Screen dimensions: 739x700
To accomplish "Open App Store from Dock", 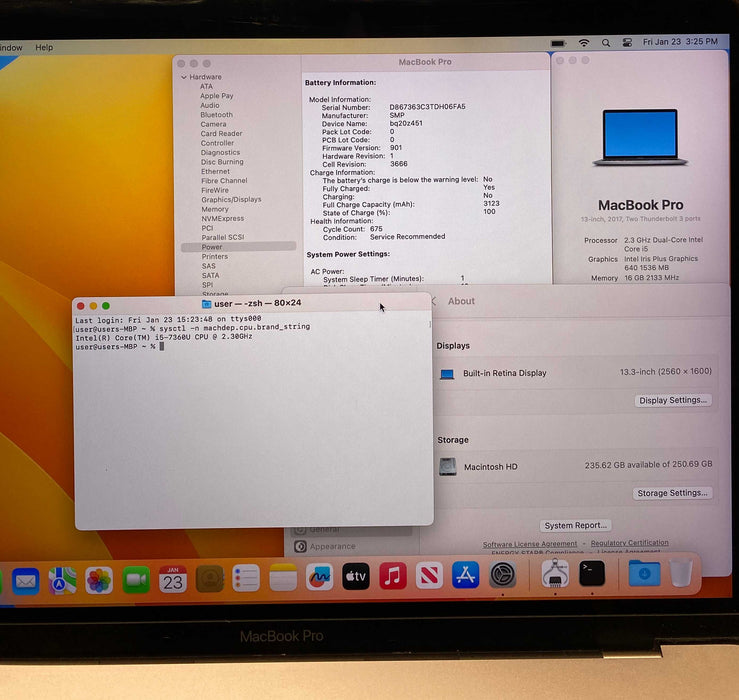I will pos(466,575).
